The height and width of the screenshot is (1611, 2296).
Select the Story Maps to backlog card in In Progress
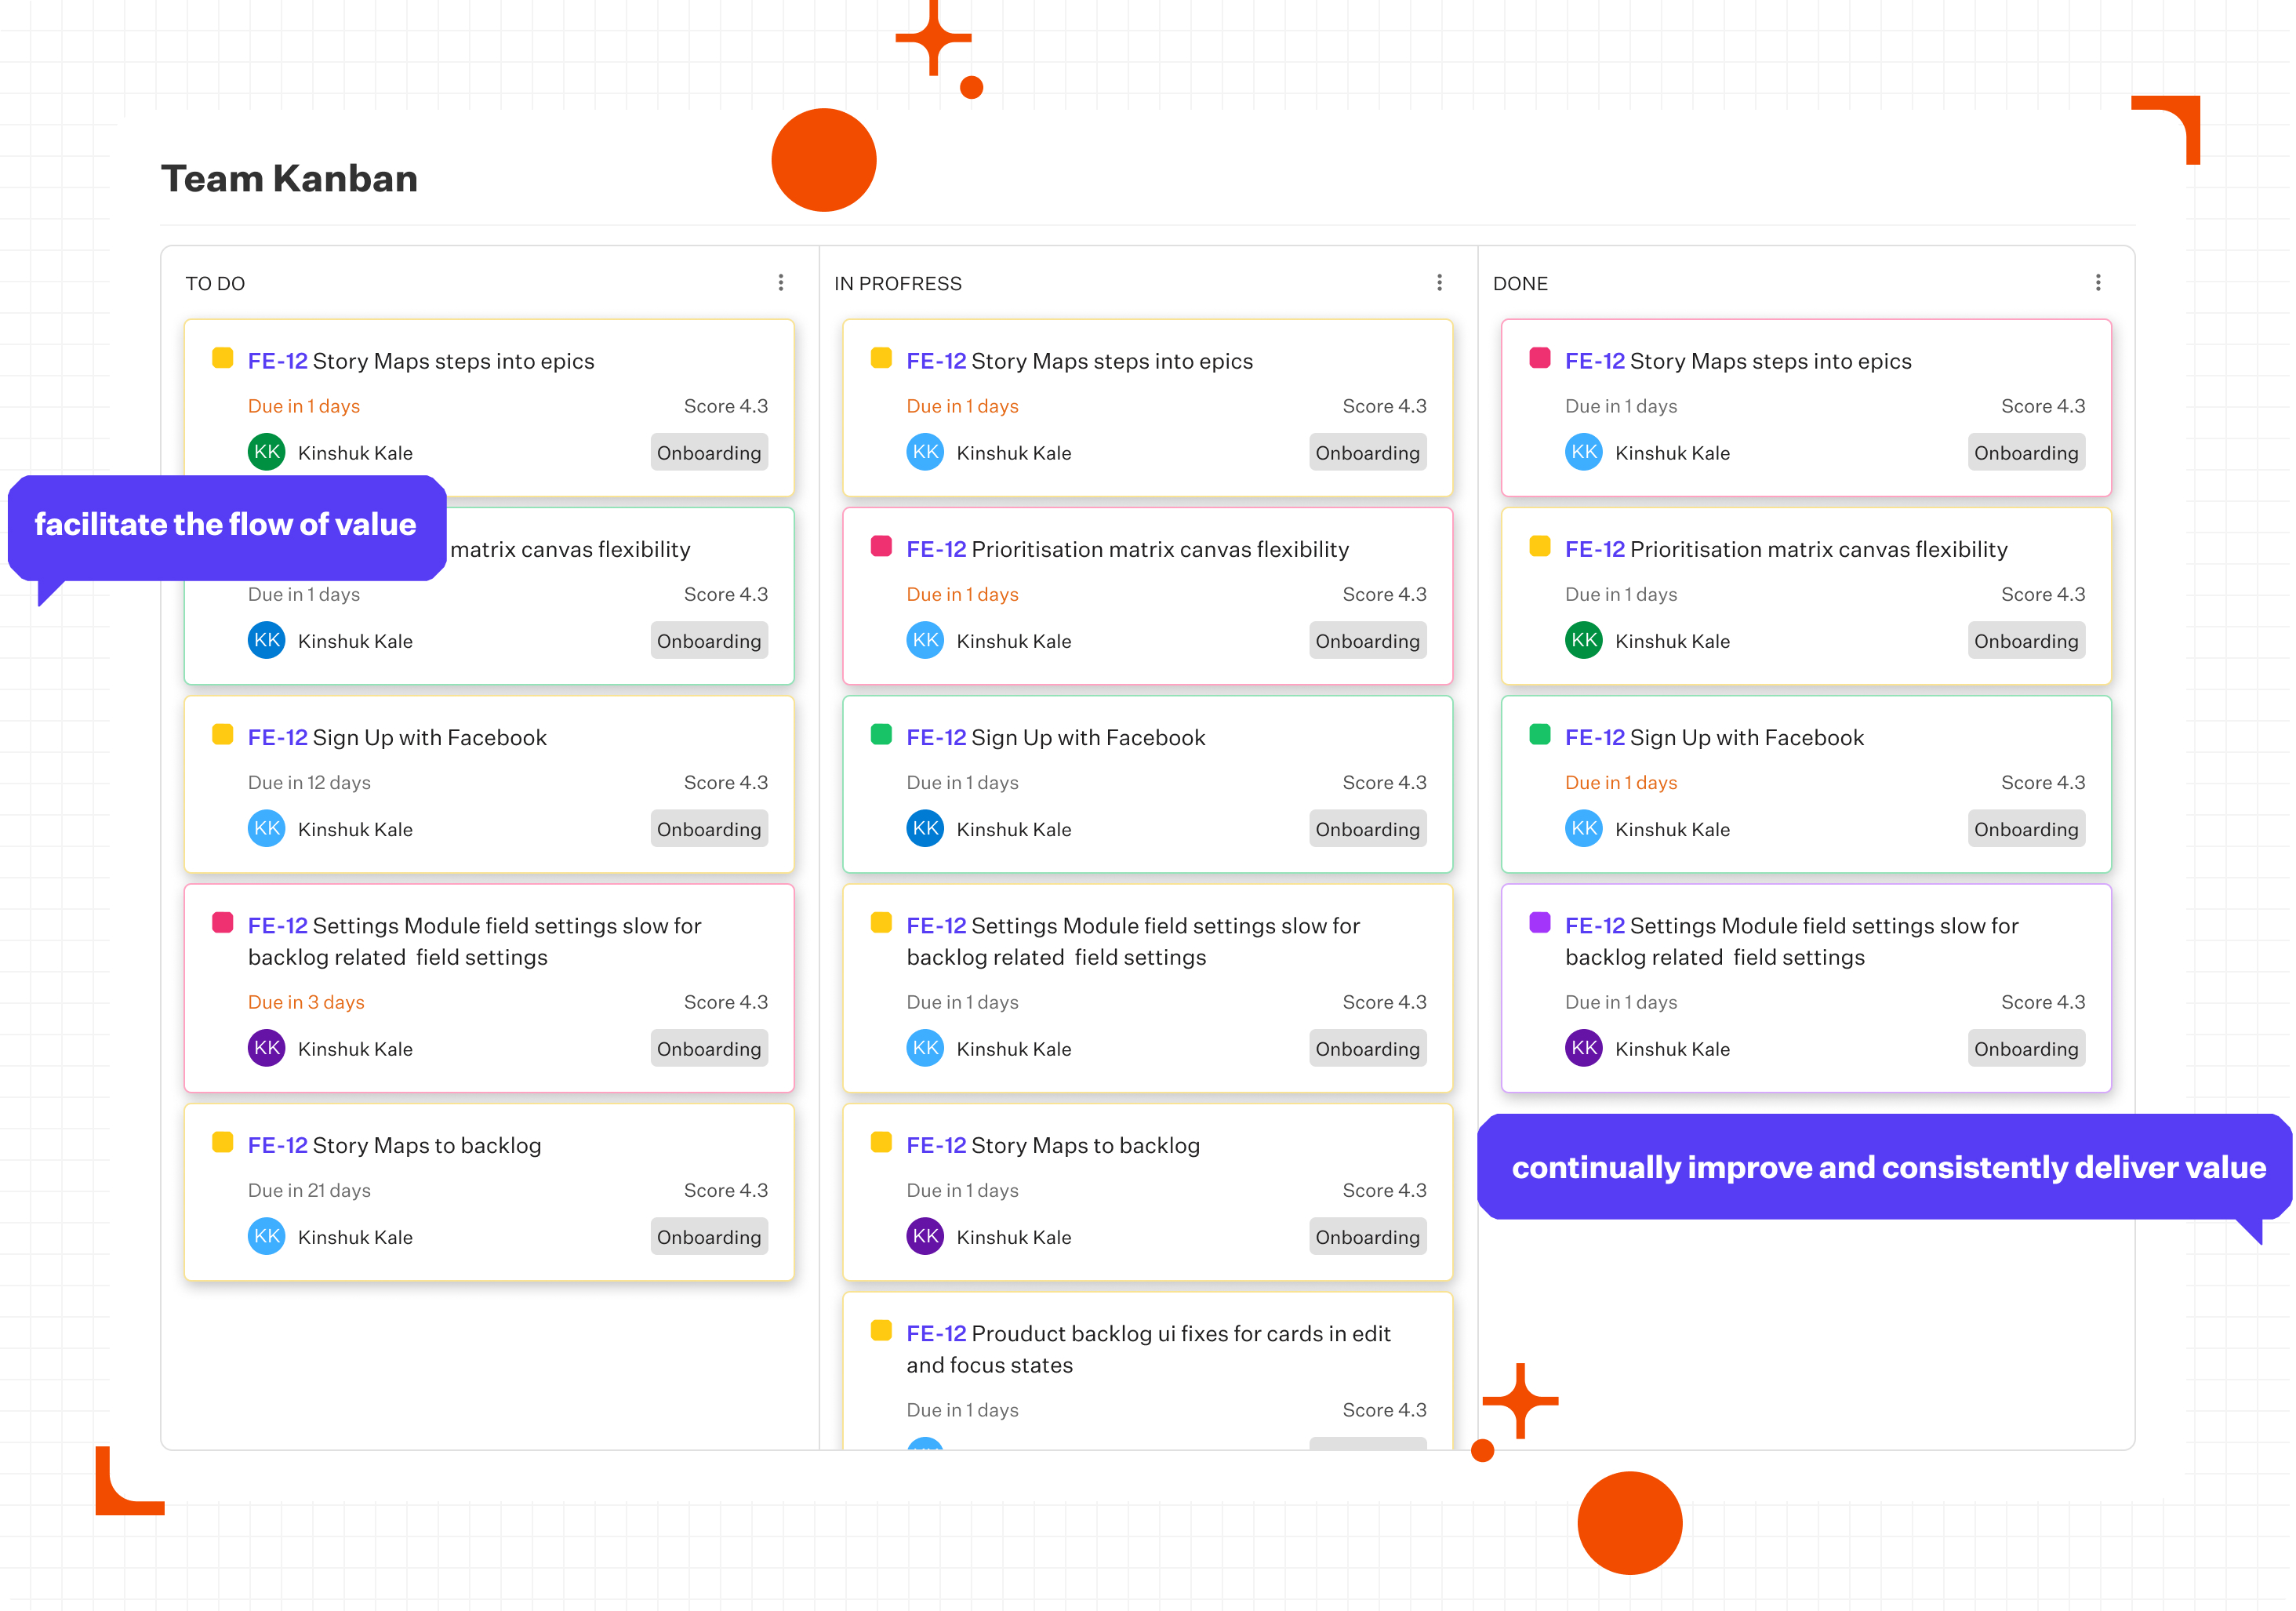coord(1147,1192)
